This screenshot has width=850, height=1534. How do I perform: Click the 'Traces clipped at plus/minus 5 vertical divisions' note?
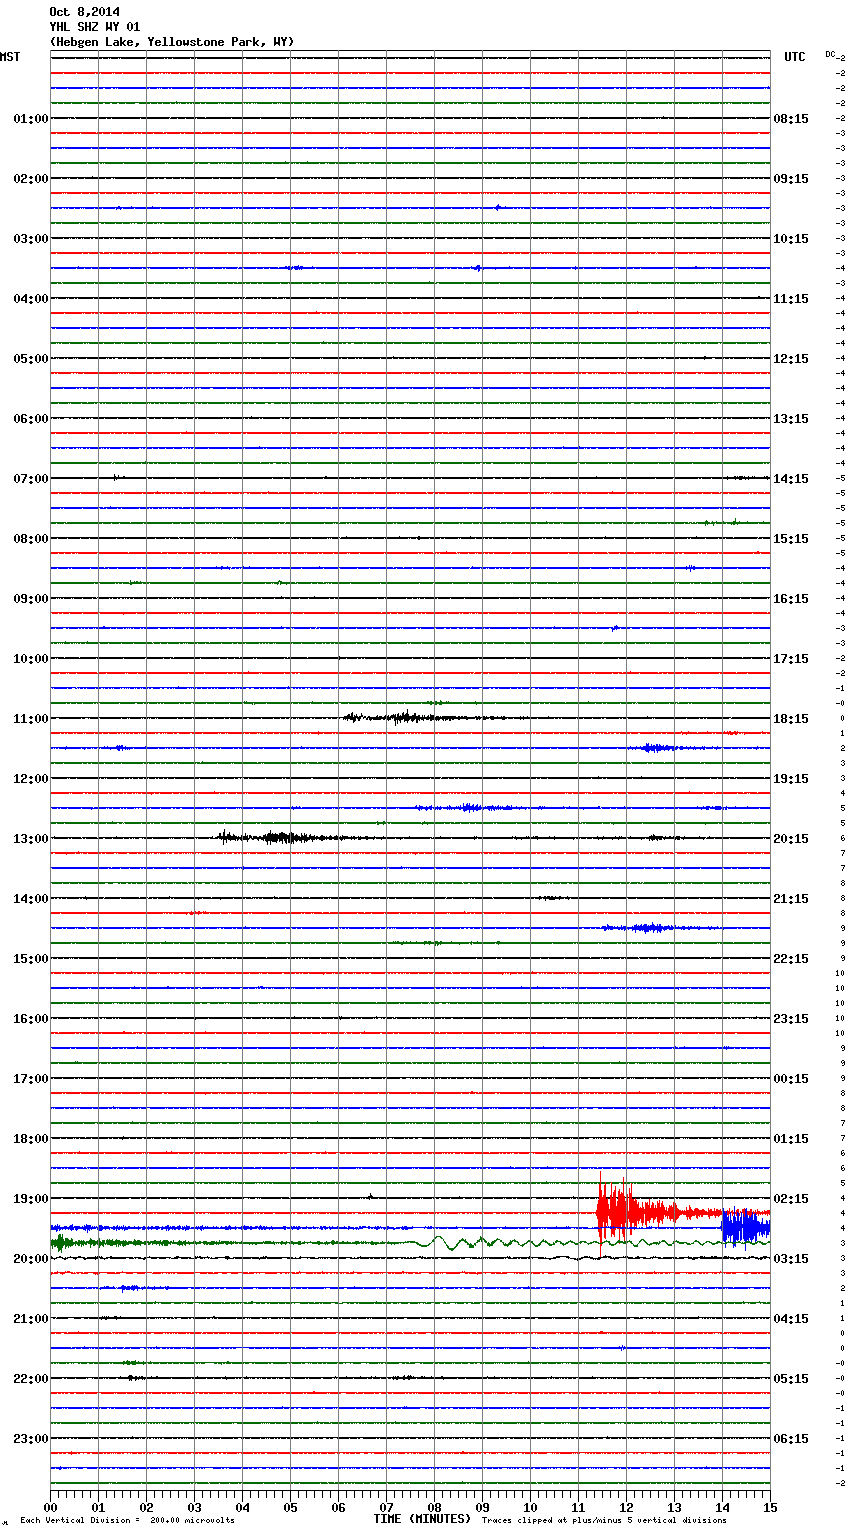[x=604, y=1520]
